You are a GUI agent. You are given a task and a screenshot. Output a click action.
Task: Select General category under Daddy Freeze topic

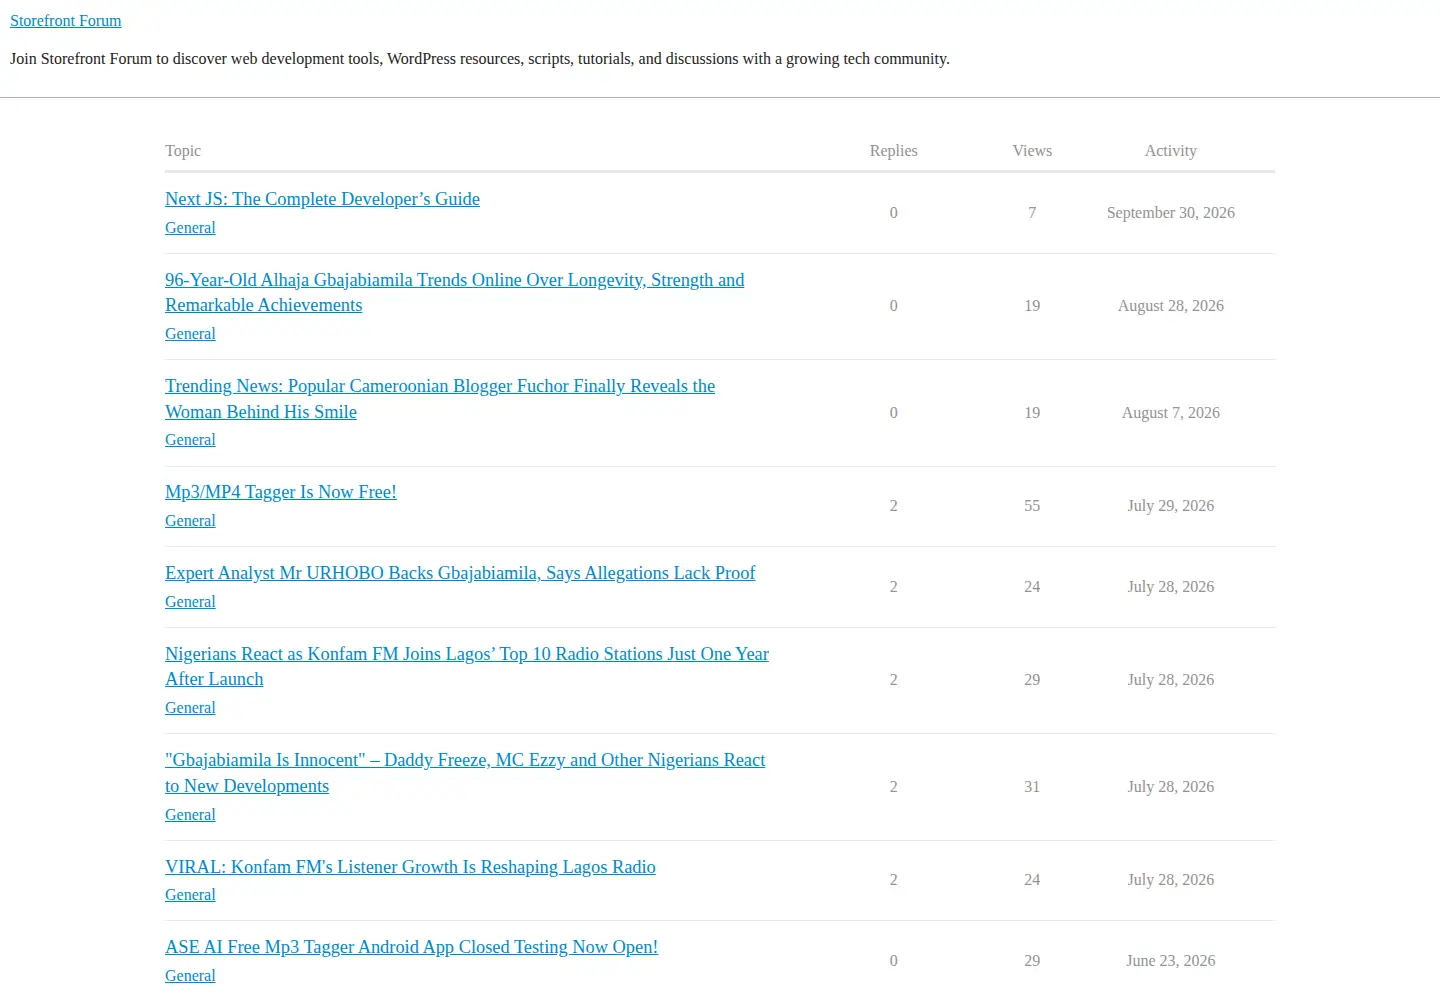click(190, 815)
